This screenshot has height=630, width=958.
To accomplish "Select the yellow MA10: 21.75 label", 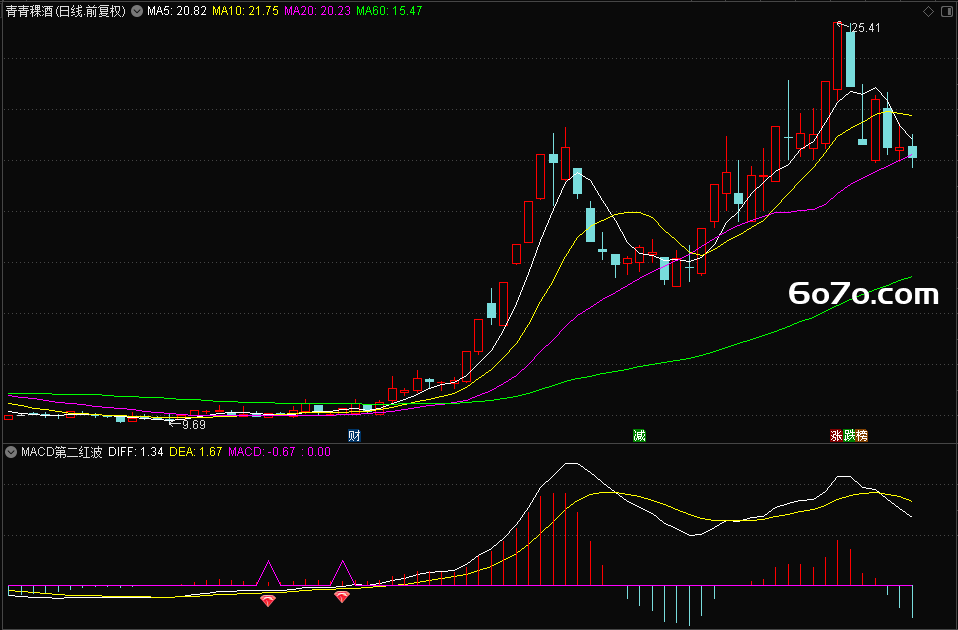I will tap(245, 11).
